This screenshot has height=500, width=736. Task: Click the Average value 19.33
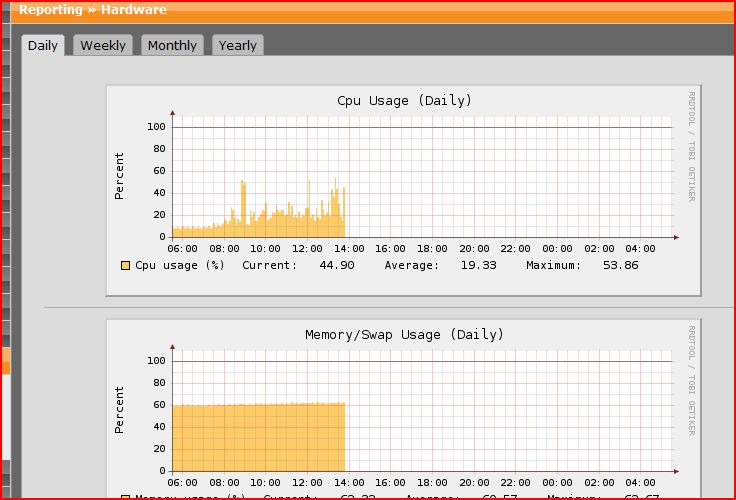pos(478,265)
